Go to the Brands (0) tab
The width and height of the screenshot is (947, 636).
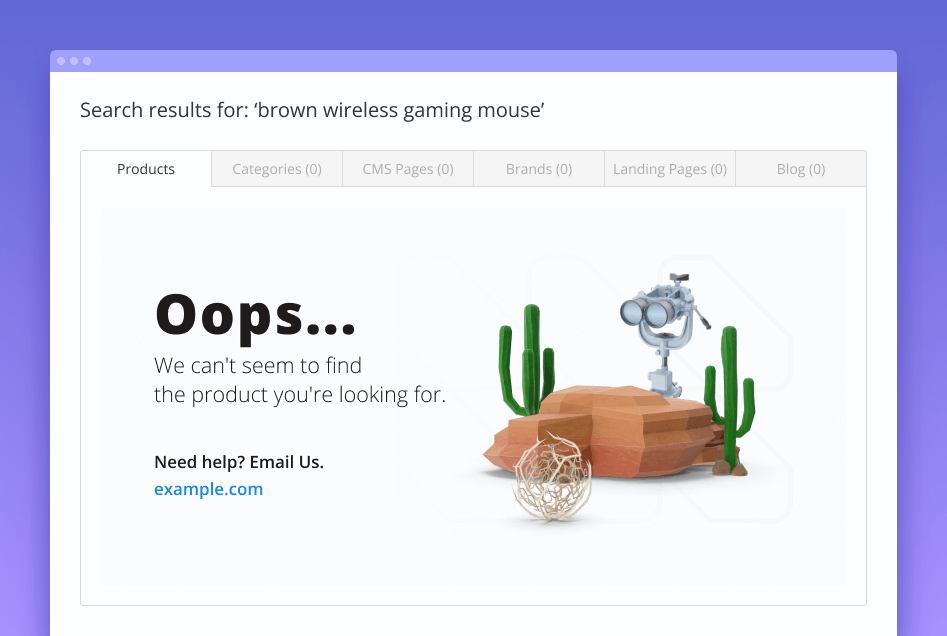pos(539,169)
